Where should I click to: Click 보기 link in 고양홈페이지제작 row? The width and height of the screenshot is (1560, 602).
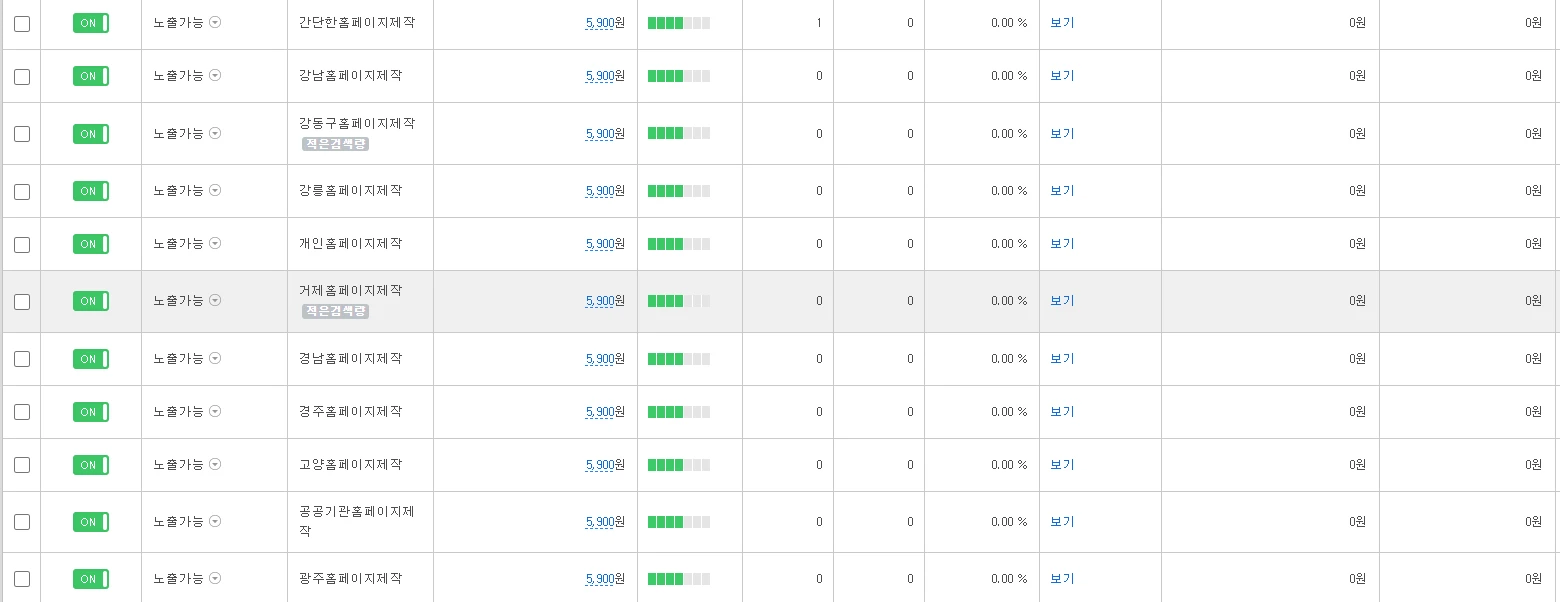(1061, 465)
